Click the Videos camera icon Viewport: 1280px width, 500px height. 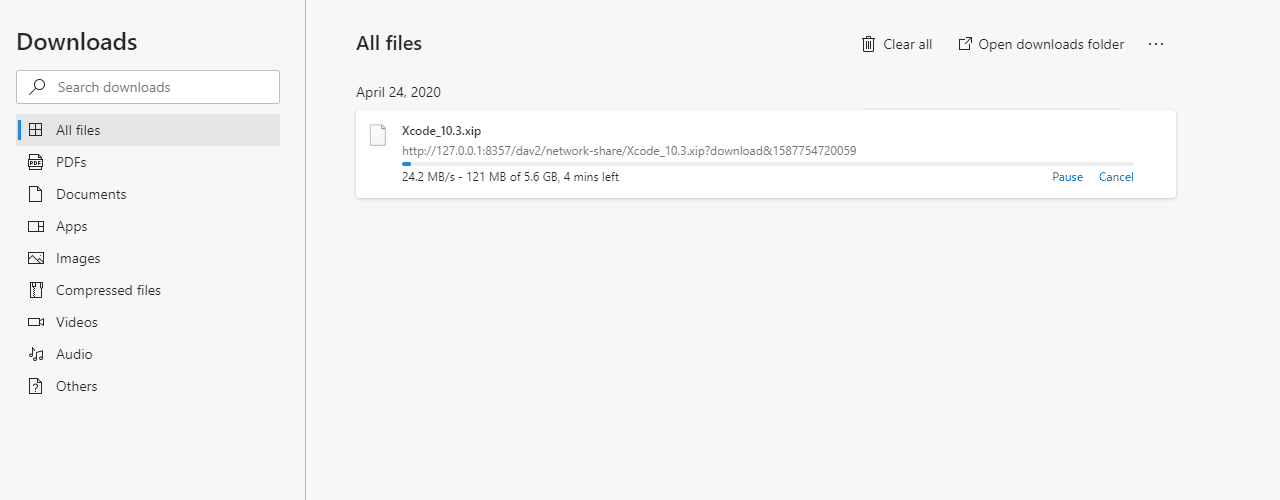click(x=36, y=322)
